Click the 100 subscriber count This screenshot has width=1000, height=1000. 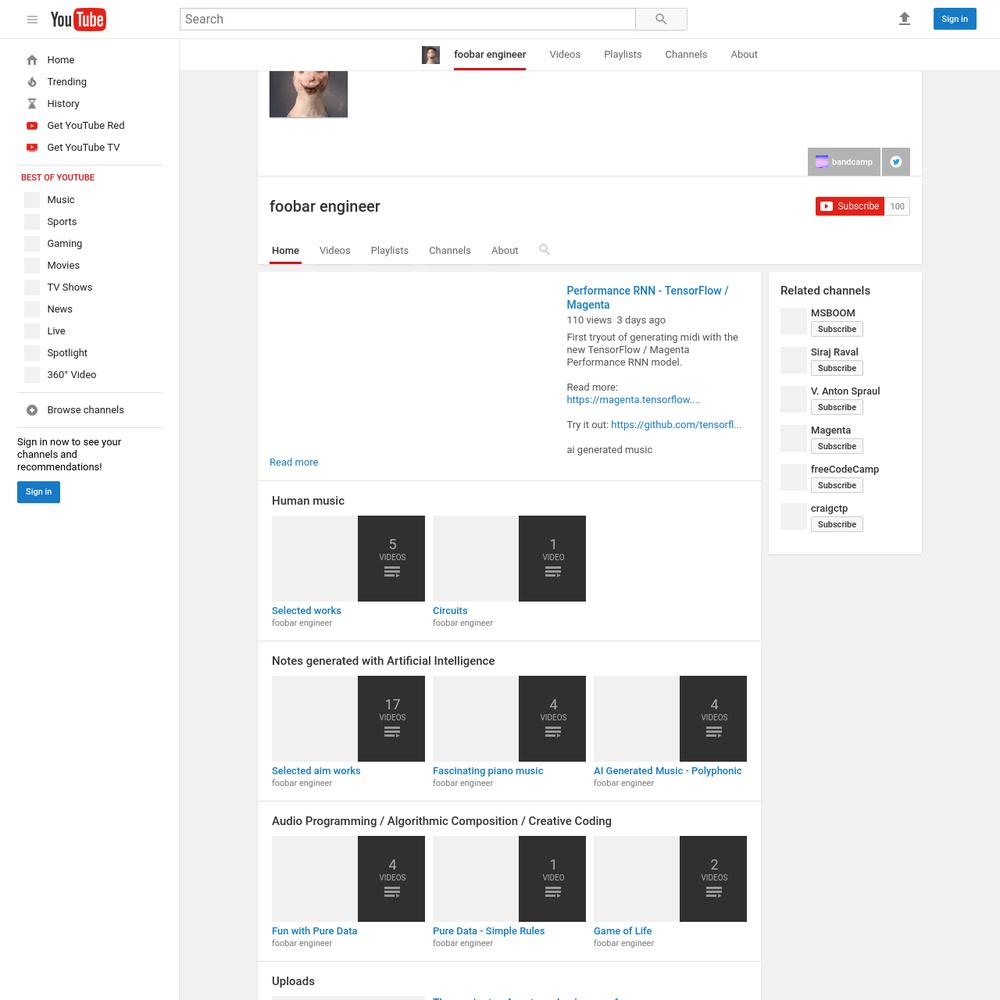pyautogui.click(x=897, y=206)
